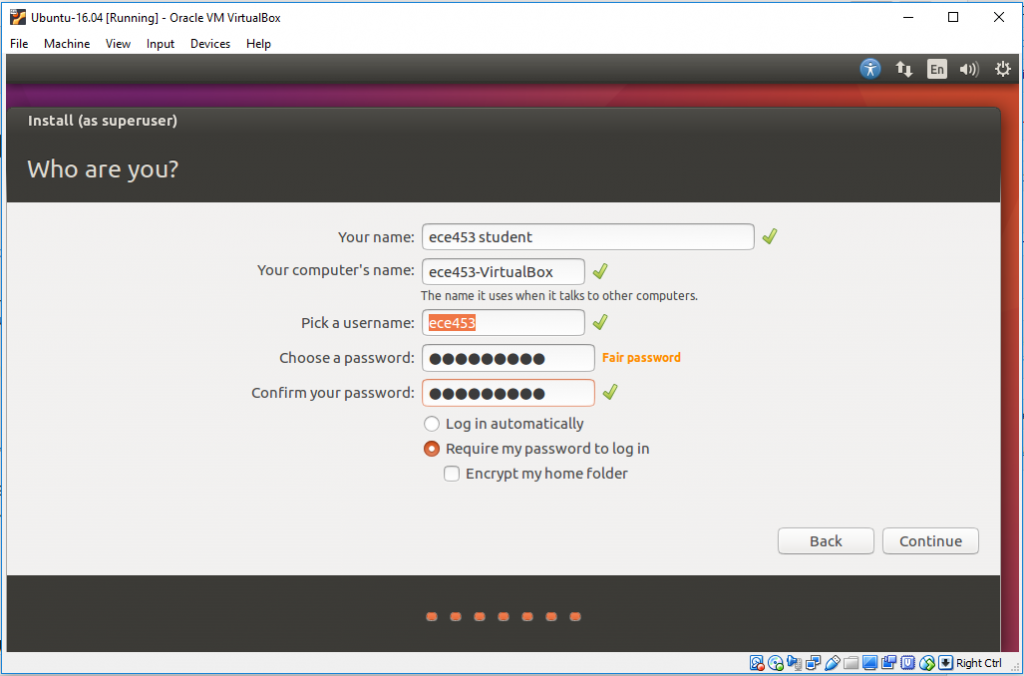Click the hard disk activity status icon

tap(758, 663)
